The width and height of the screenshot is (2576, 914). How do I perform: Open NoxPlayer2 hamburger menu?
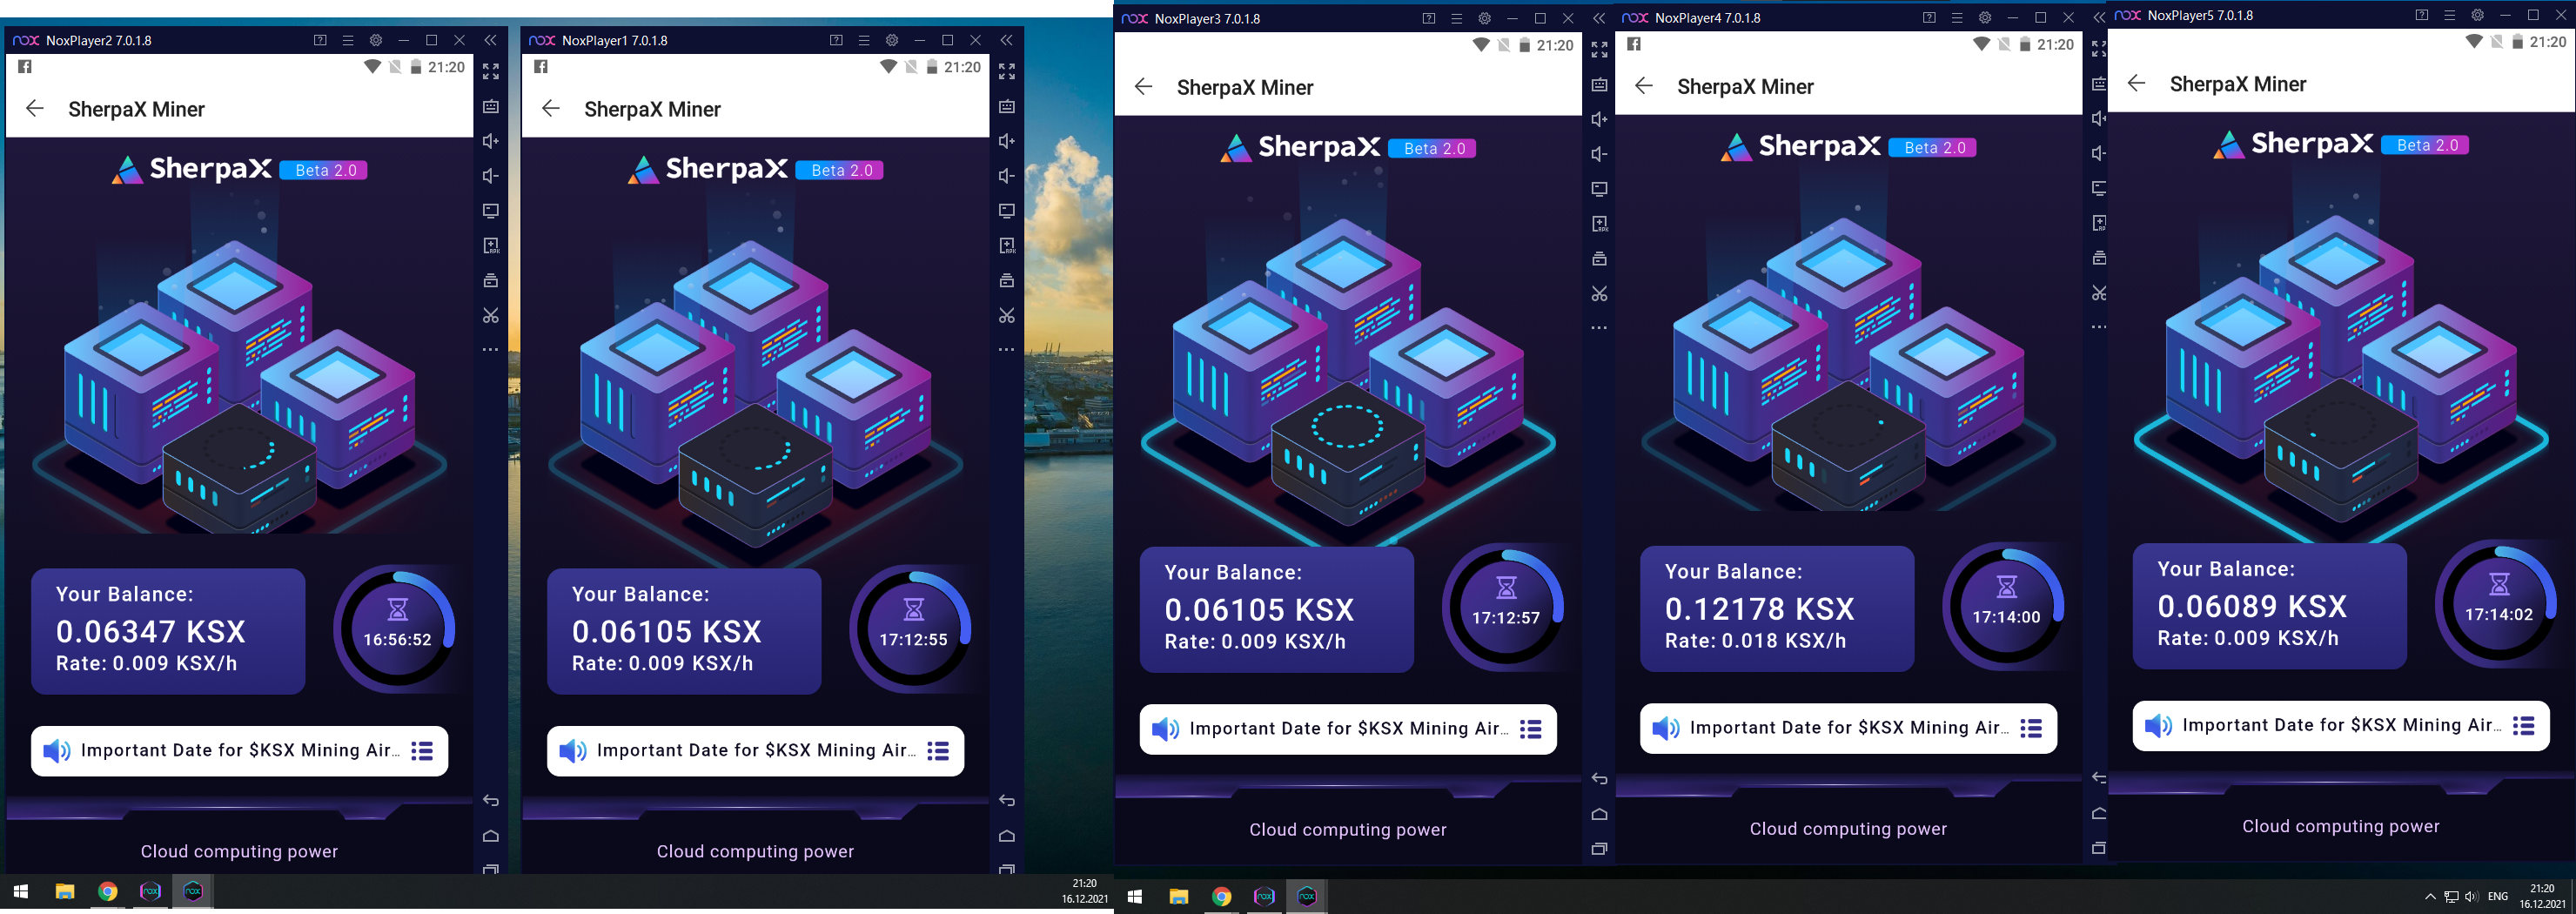point(348,40)
